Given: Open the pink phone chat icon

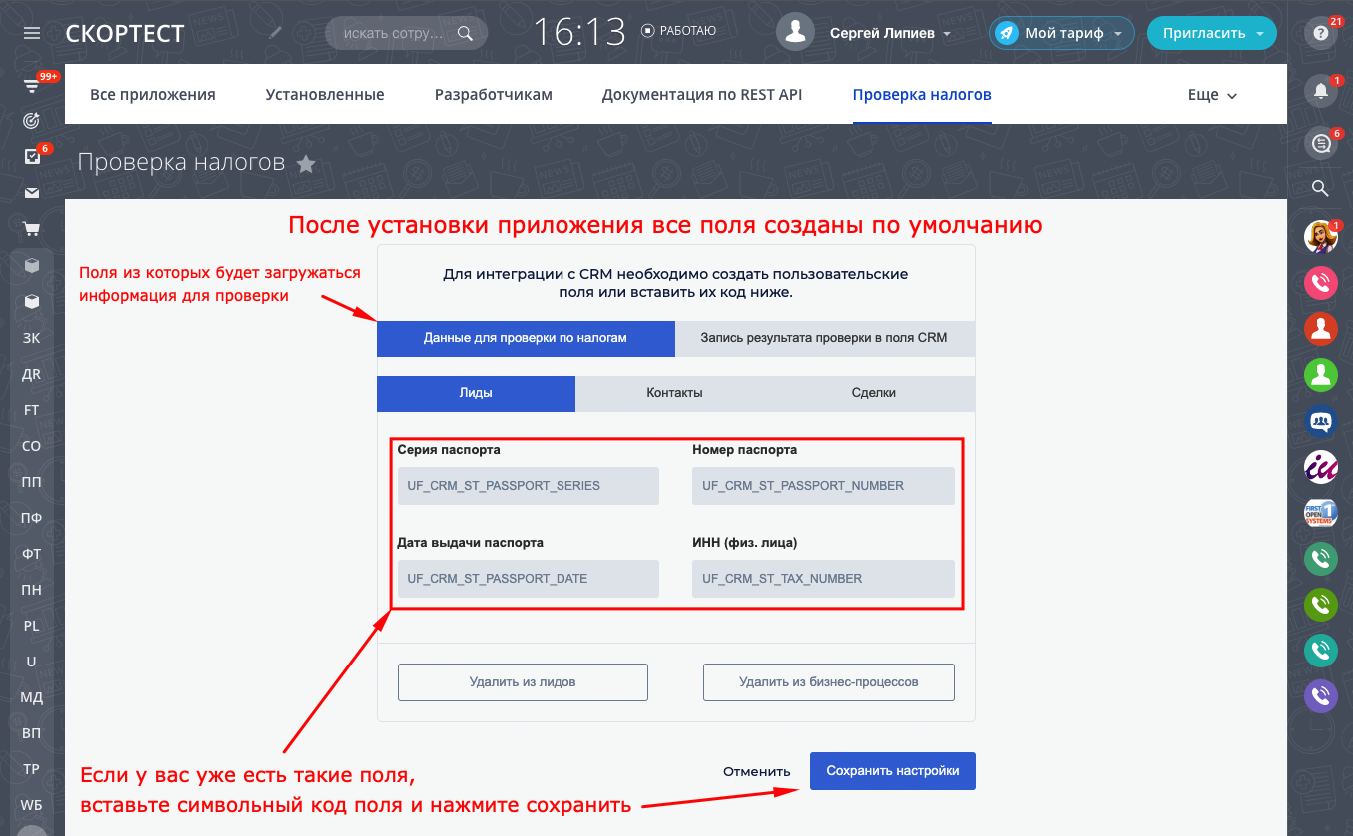Looking at the screenshot, I should click(1321, 282).
